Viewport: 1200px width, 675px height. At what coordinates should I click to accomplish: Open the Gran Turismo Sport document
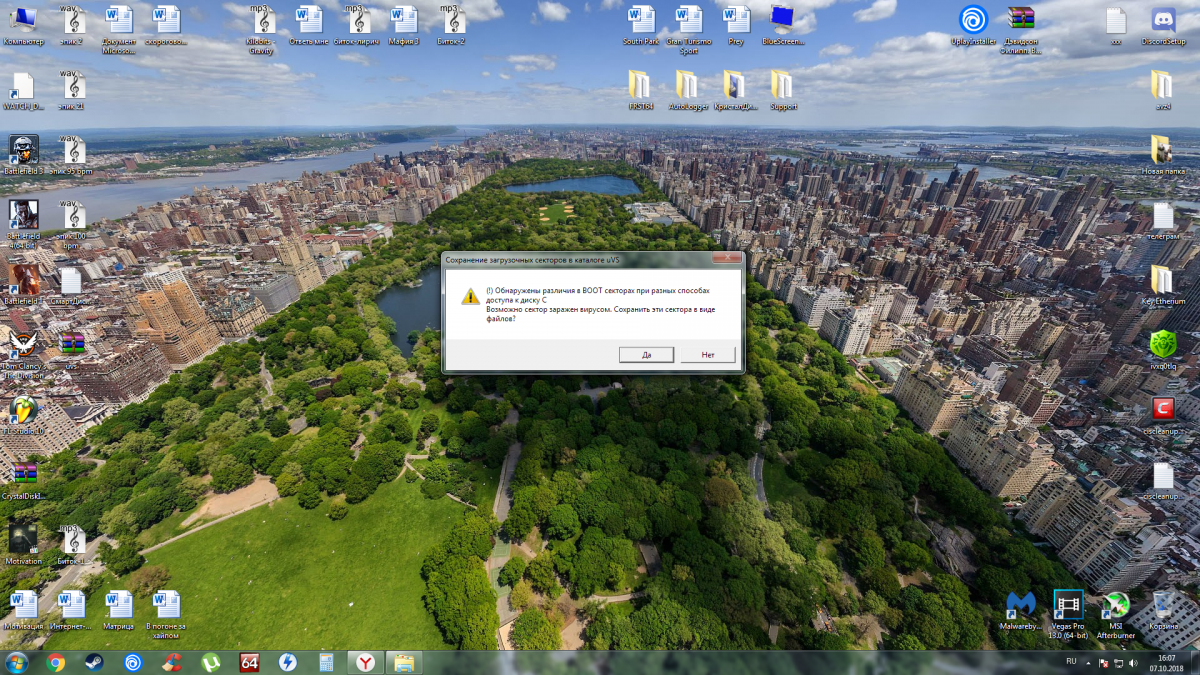click(688, 28)
